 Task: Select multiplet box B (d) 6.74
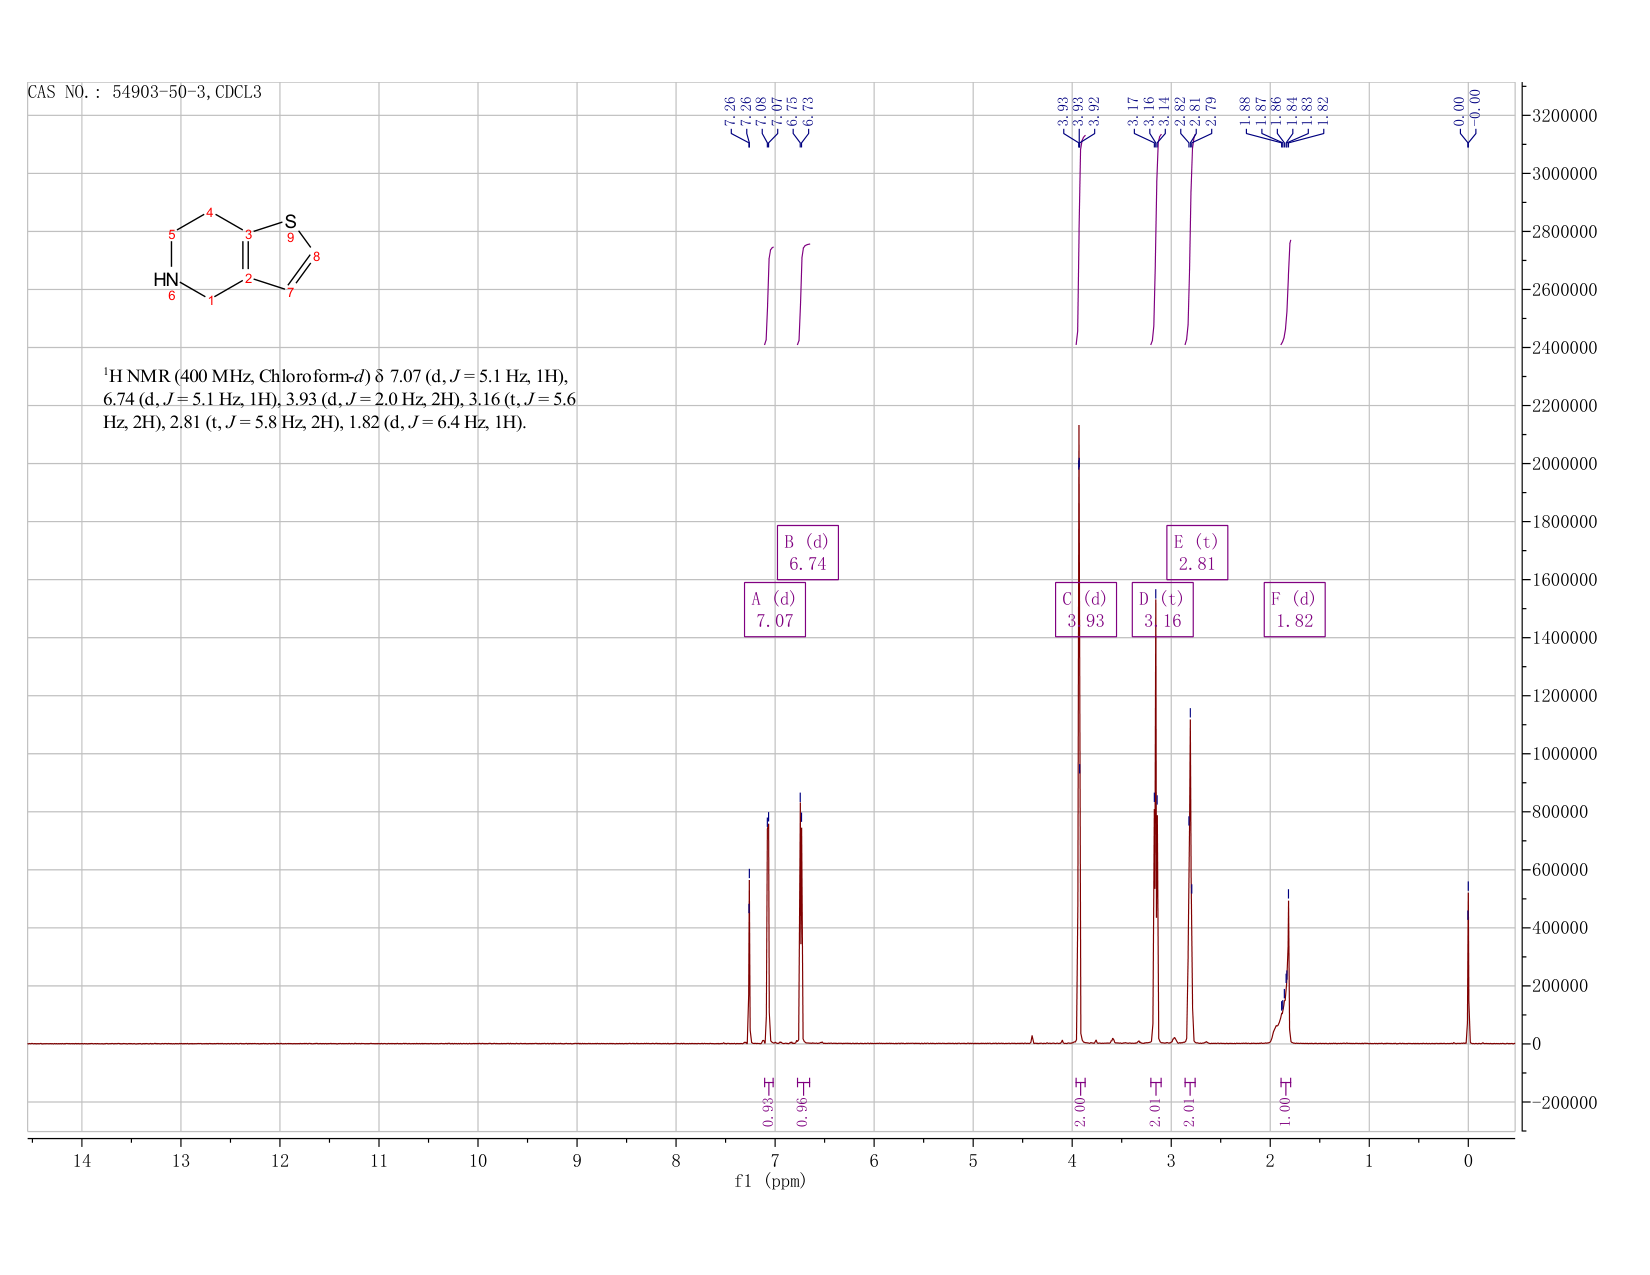(x=808, y=552)
